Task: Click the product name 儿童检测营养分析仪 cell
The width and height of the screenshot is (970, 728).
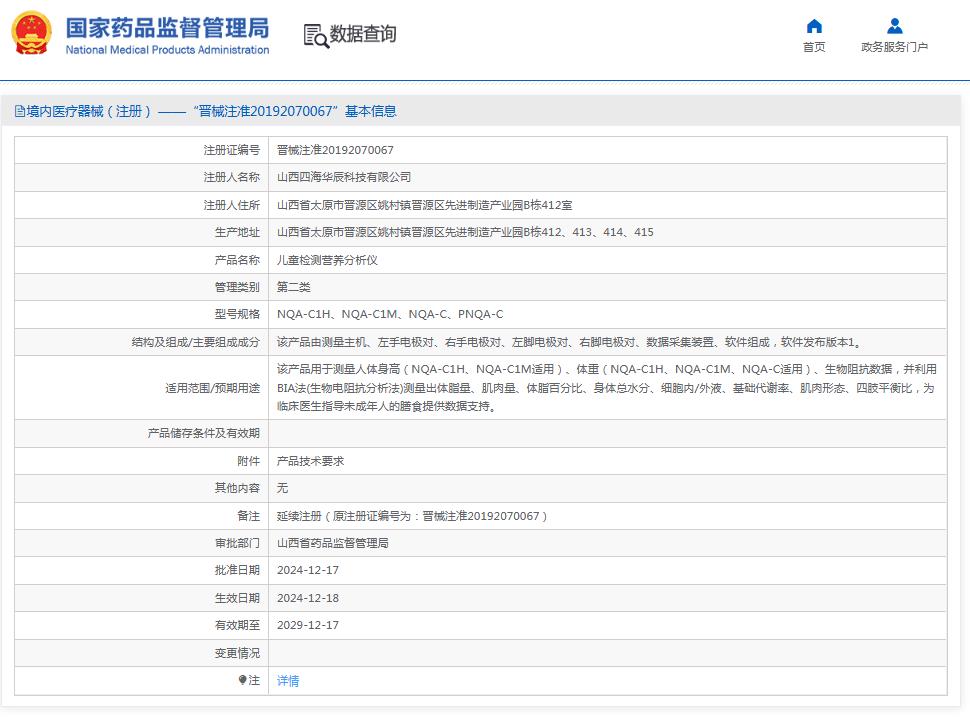Action: 328,259
